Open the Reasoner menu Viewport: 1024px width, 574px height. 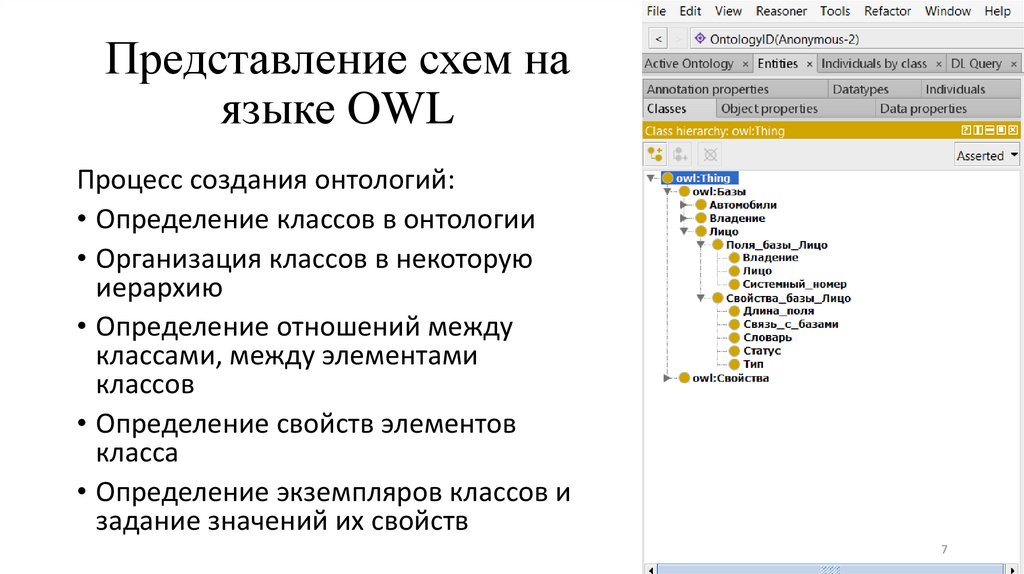click(781, 11)
